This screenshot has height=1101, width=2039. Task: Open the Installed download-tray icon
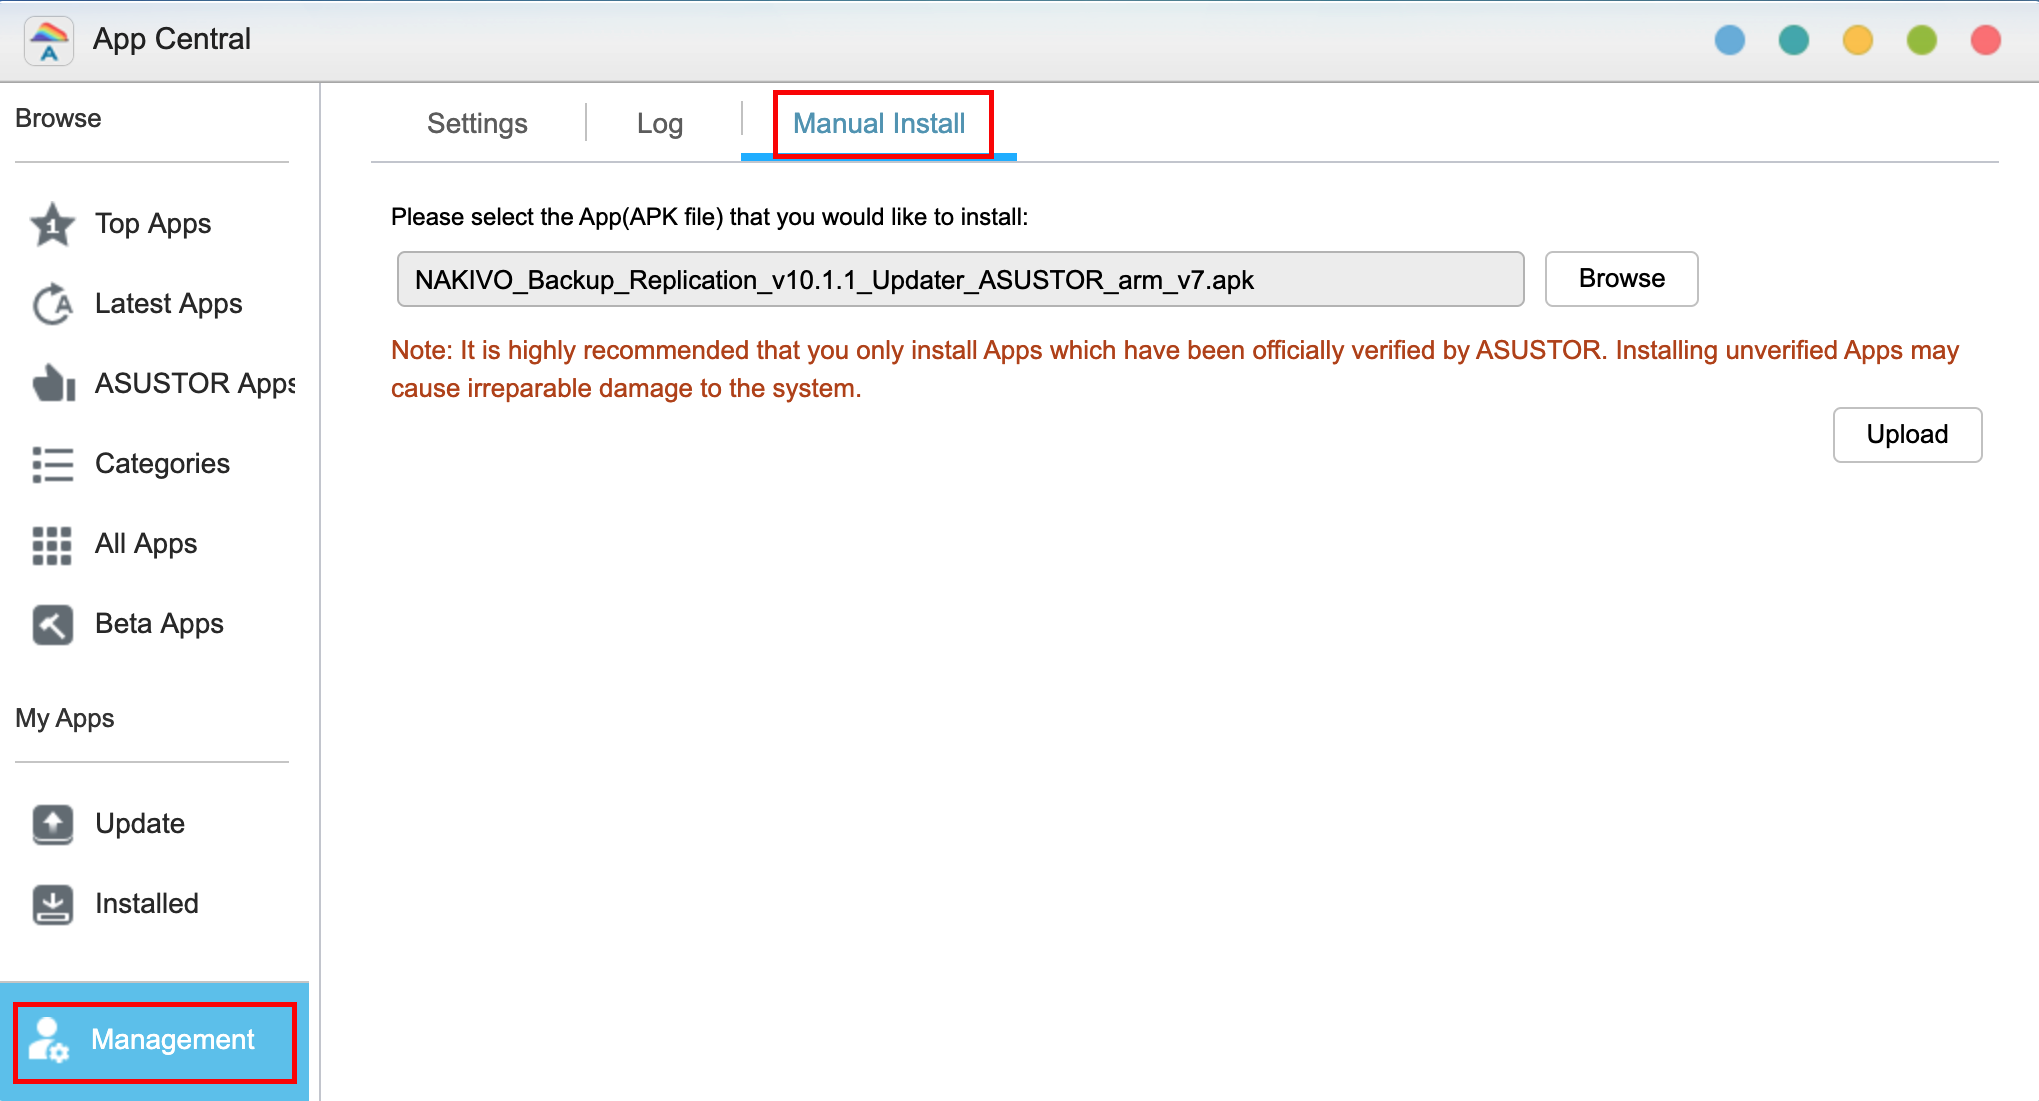click(x=53, y=904)
